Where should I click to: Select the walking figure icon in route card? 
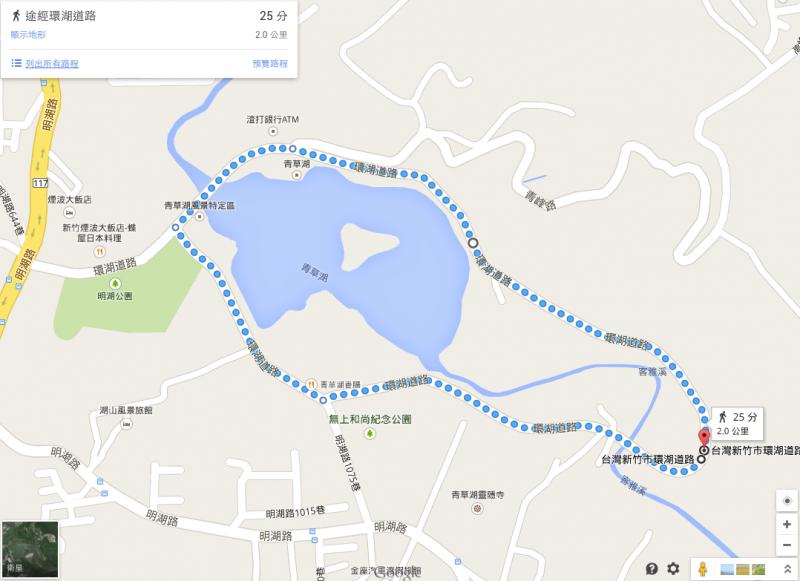[x=16, y=16]
